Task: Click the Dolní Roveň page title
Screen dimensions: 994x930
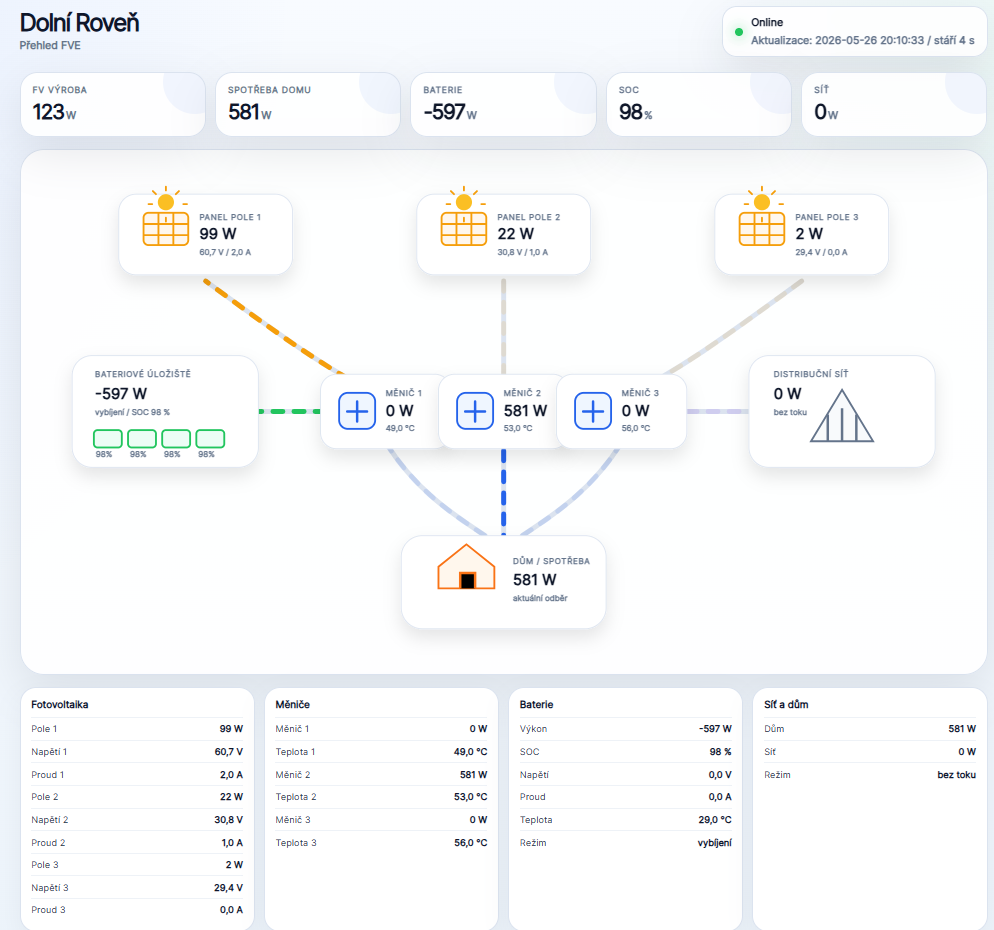Action: click(79, 23)
